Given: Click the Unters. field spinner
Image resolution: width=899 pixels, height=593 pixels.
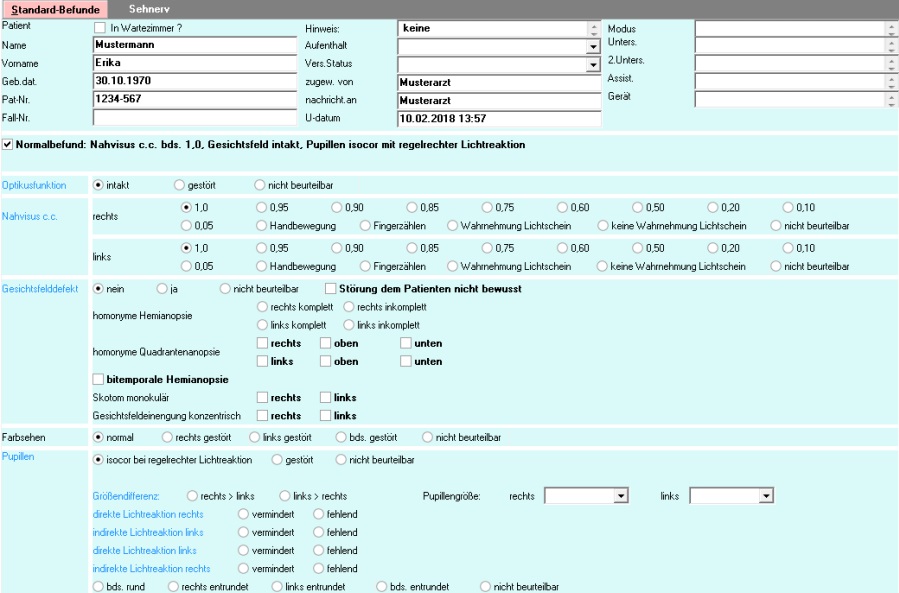Looking at the screenshot, I should tap(892, 46).
